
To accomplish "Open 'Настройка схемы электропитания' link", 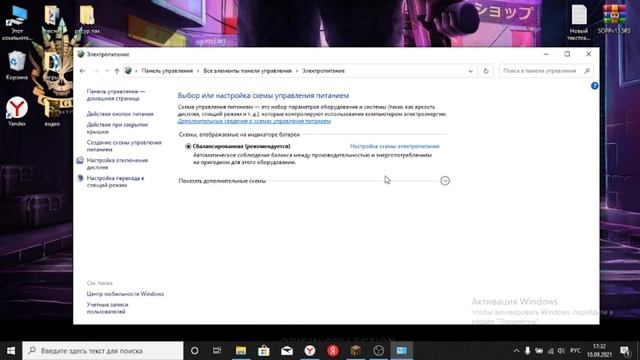I will pos(395,146).
